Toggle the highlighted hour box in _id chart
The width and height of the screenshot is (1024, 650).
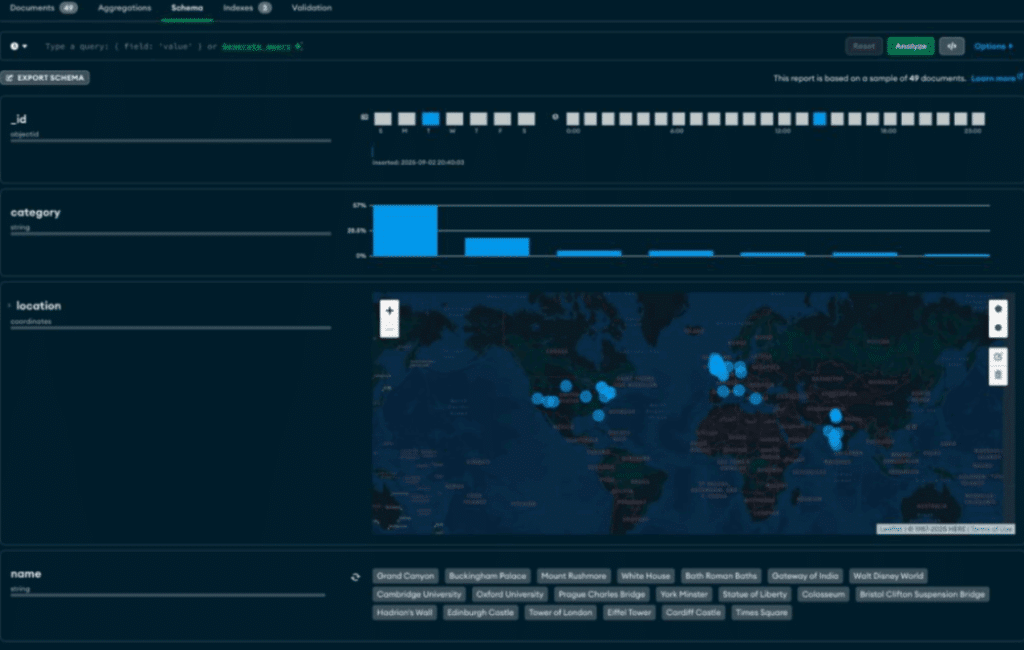(x=819, y=118)
